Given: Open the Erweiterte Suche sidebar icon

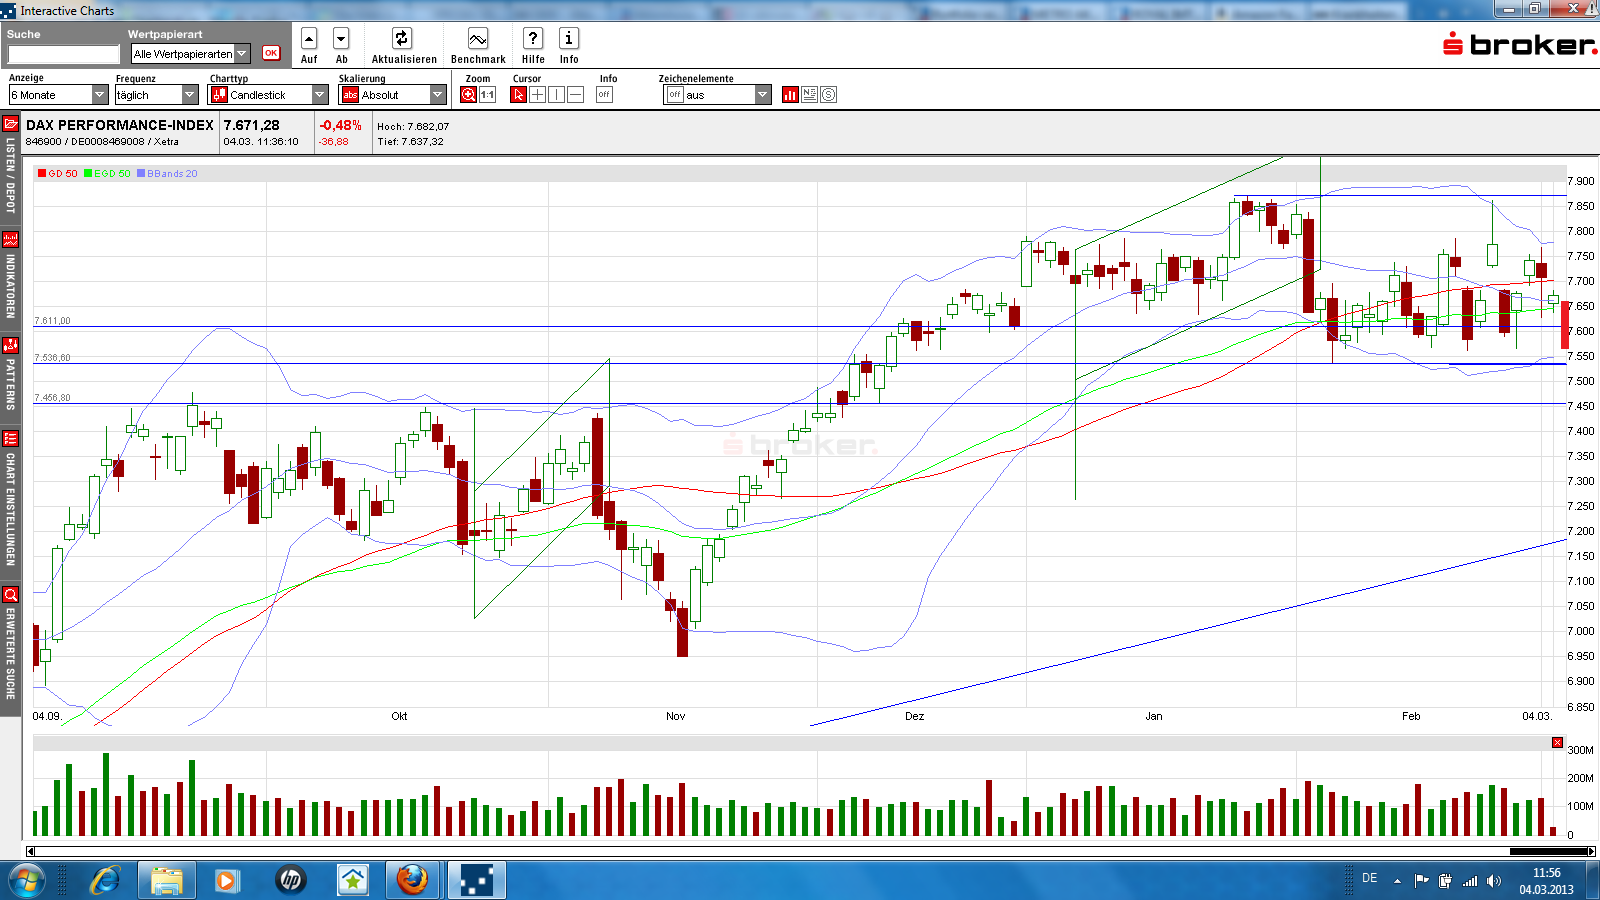Looking at the screenshot, I should [10, 594].
